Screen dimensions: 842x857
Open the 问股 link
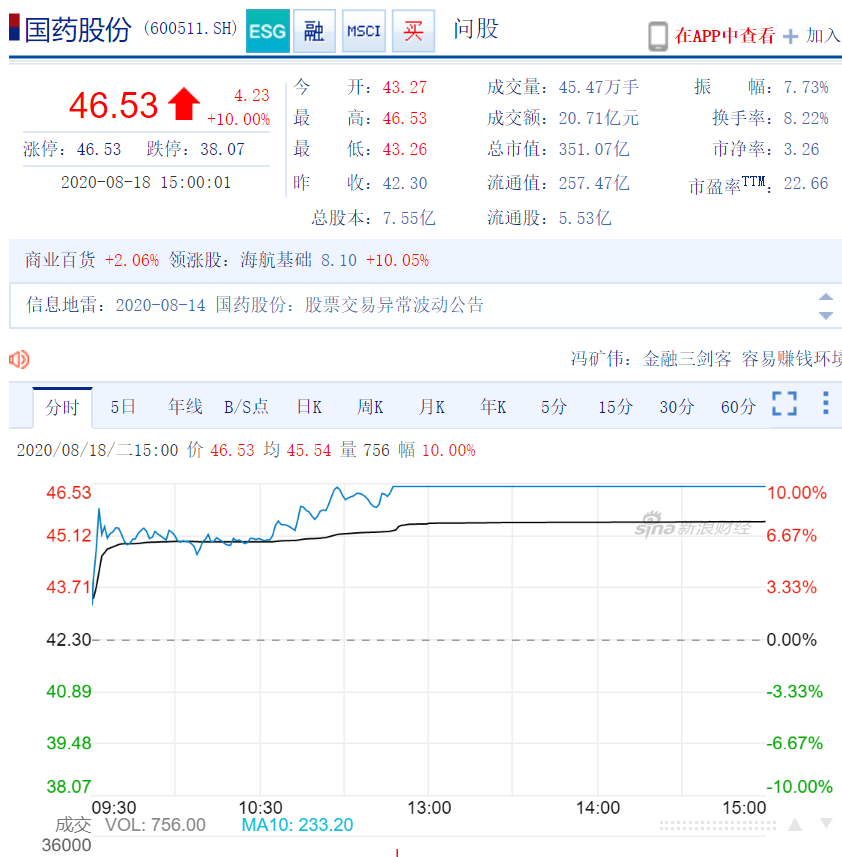(x=476, y=29)
